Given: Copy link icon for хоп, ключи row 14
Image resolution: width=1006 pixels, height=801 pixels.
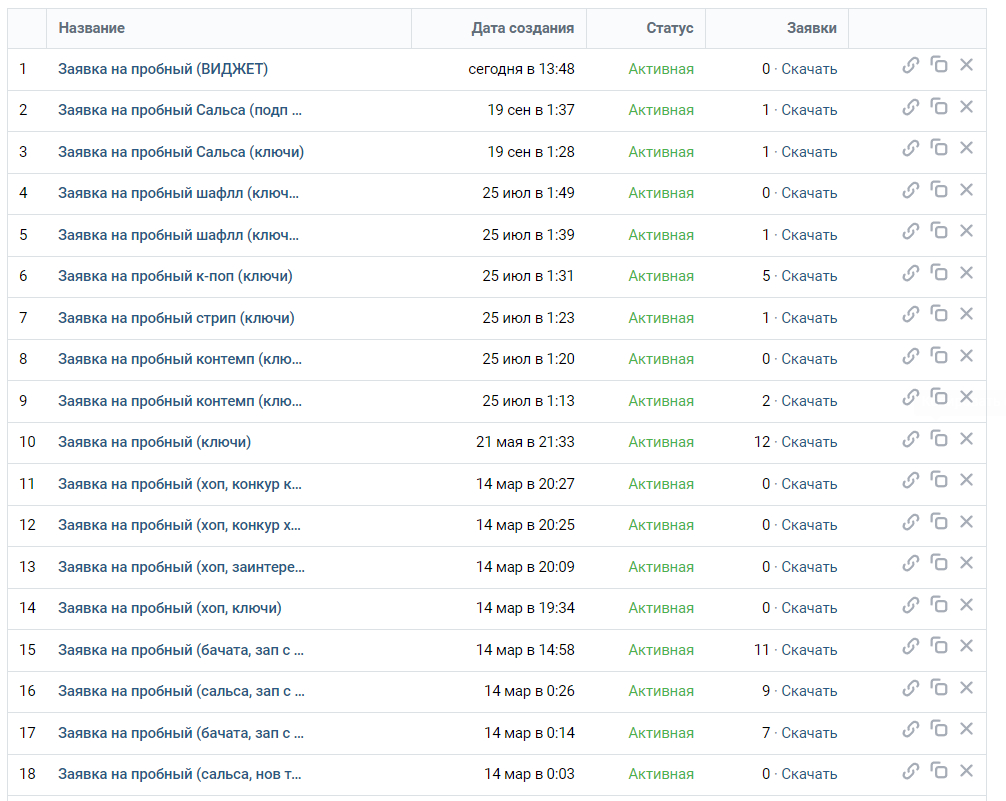Looking at the screenshot, I should coord(911,605).
